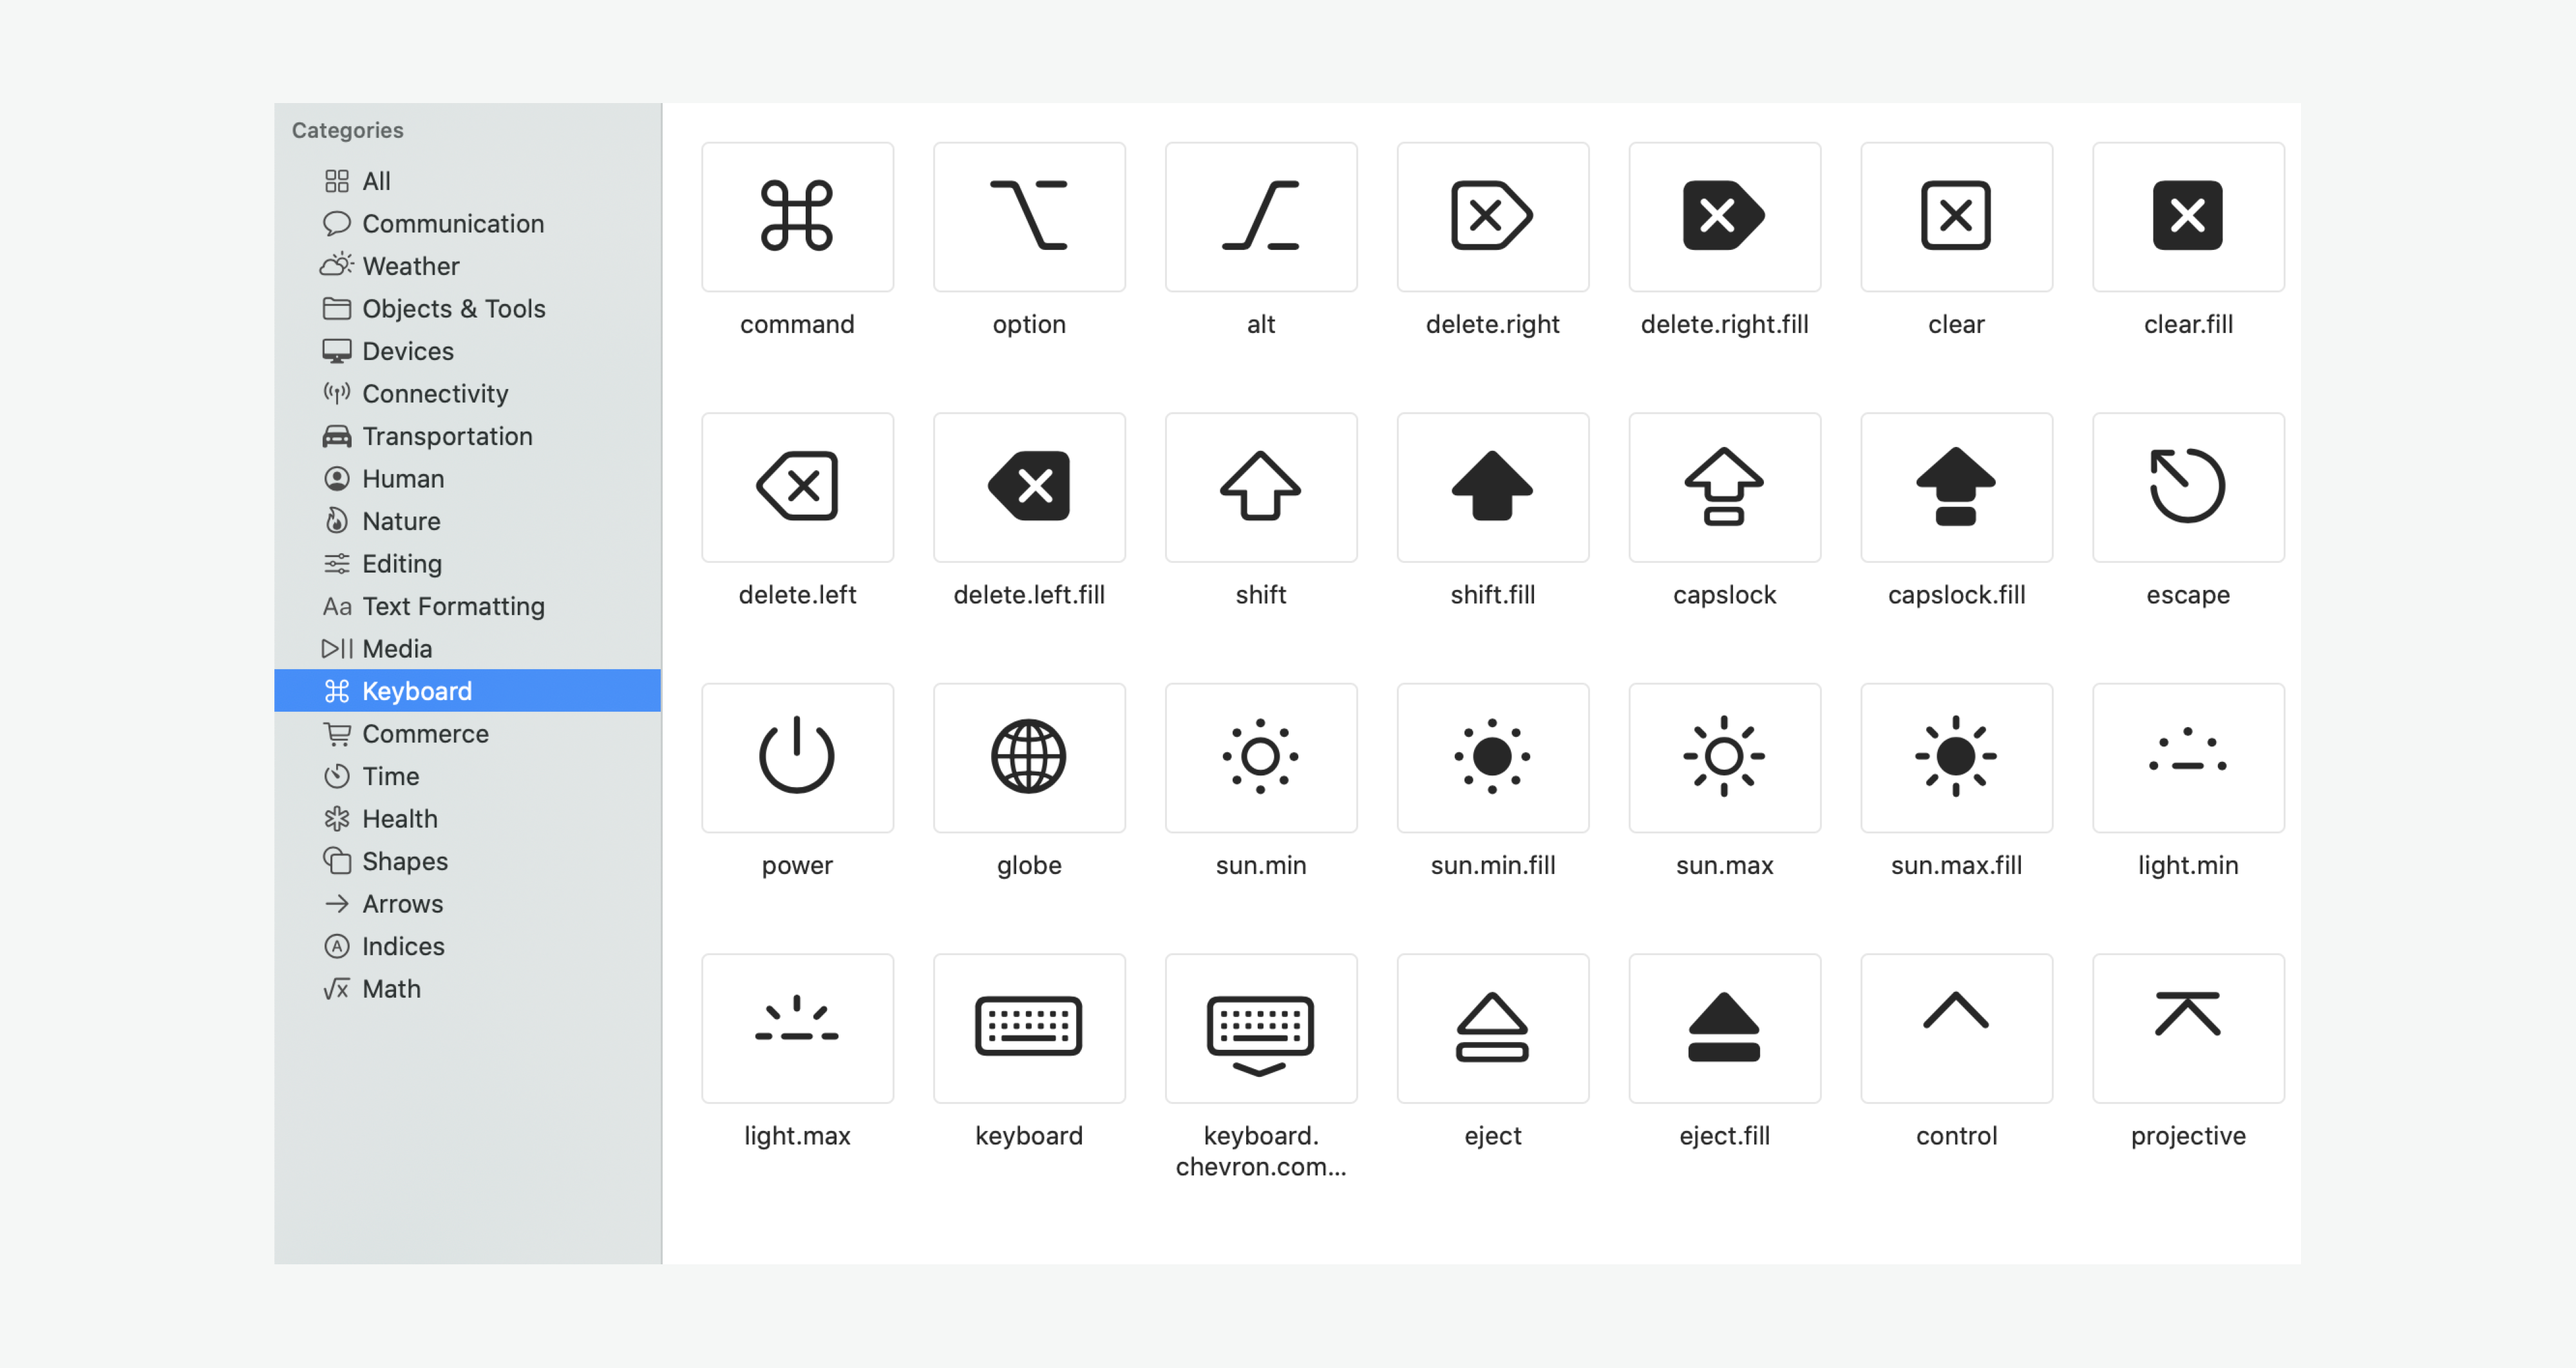Choose the capslock symbol tile

(1724, 487)
